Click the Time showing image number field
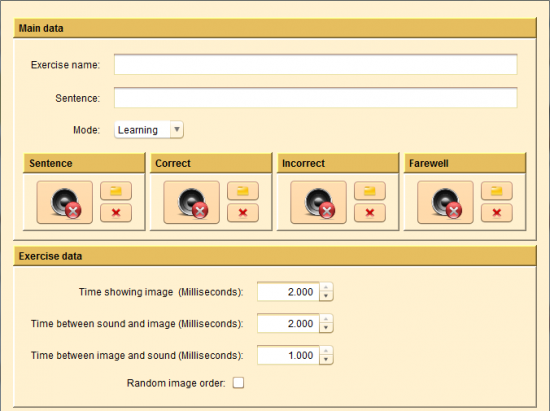 (x=288, y=292)
